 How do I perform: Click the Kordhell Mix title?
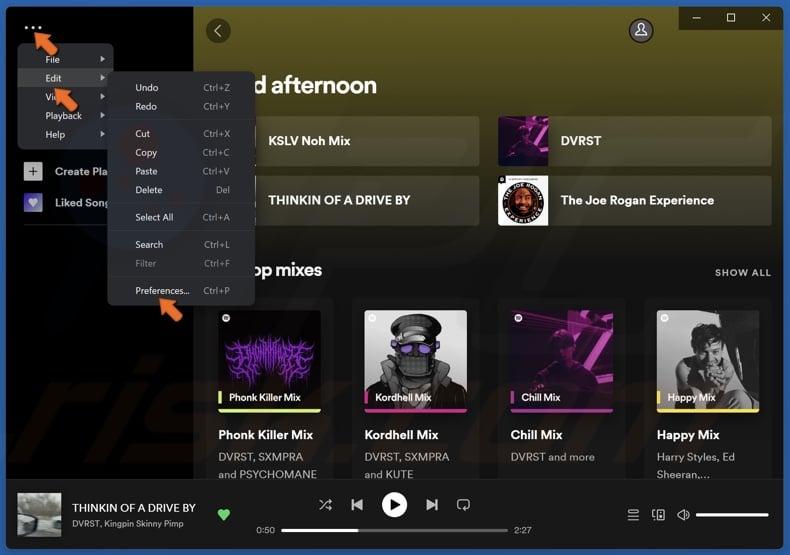(x=402, y=435)
